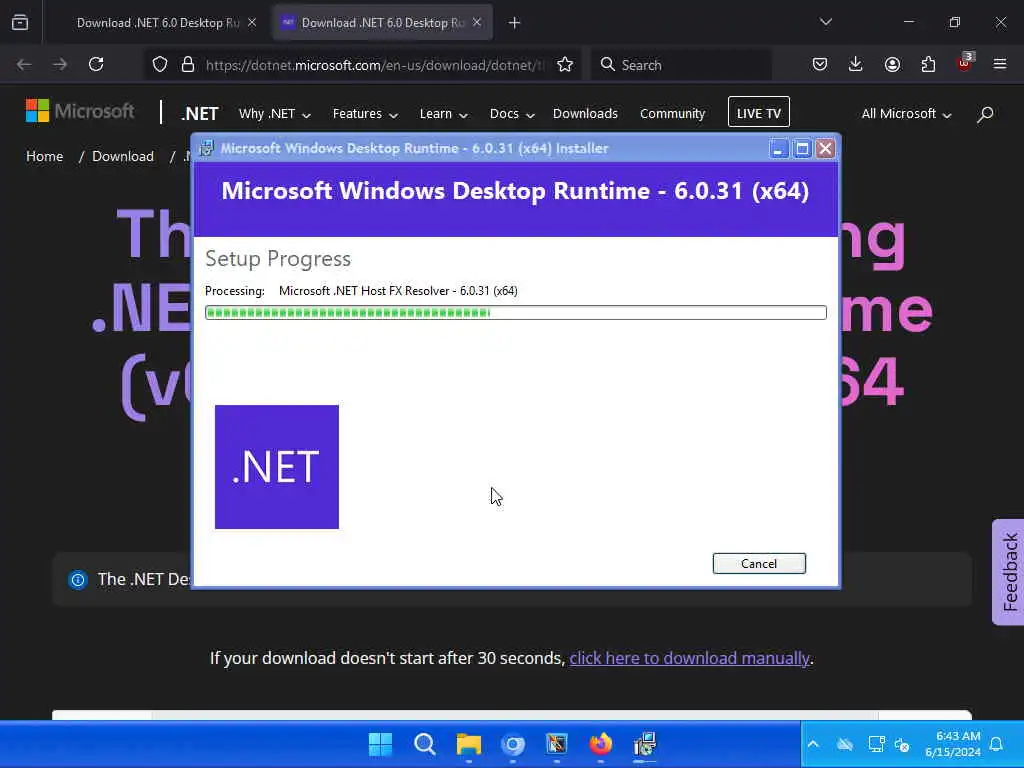
Task: Open Firefox application menu
Action: pos(1000,65)
